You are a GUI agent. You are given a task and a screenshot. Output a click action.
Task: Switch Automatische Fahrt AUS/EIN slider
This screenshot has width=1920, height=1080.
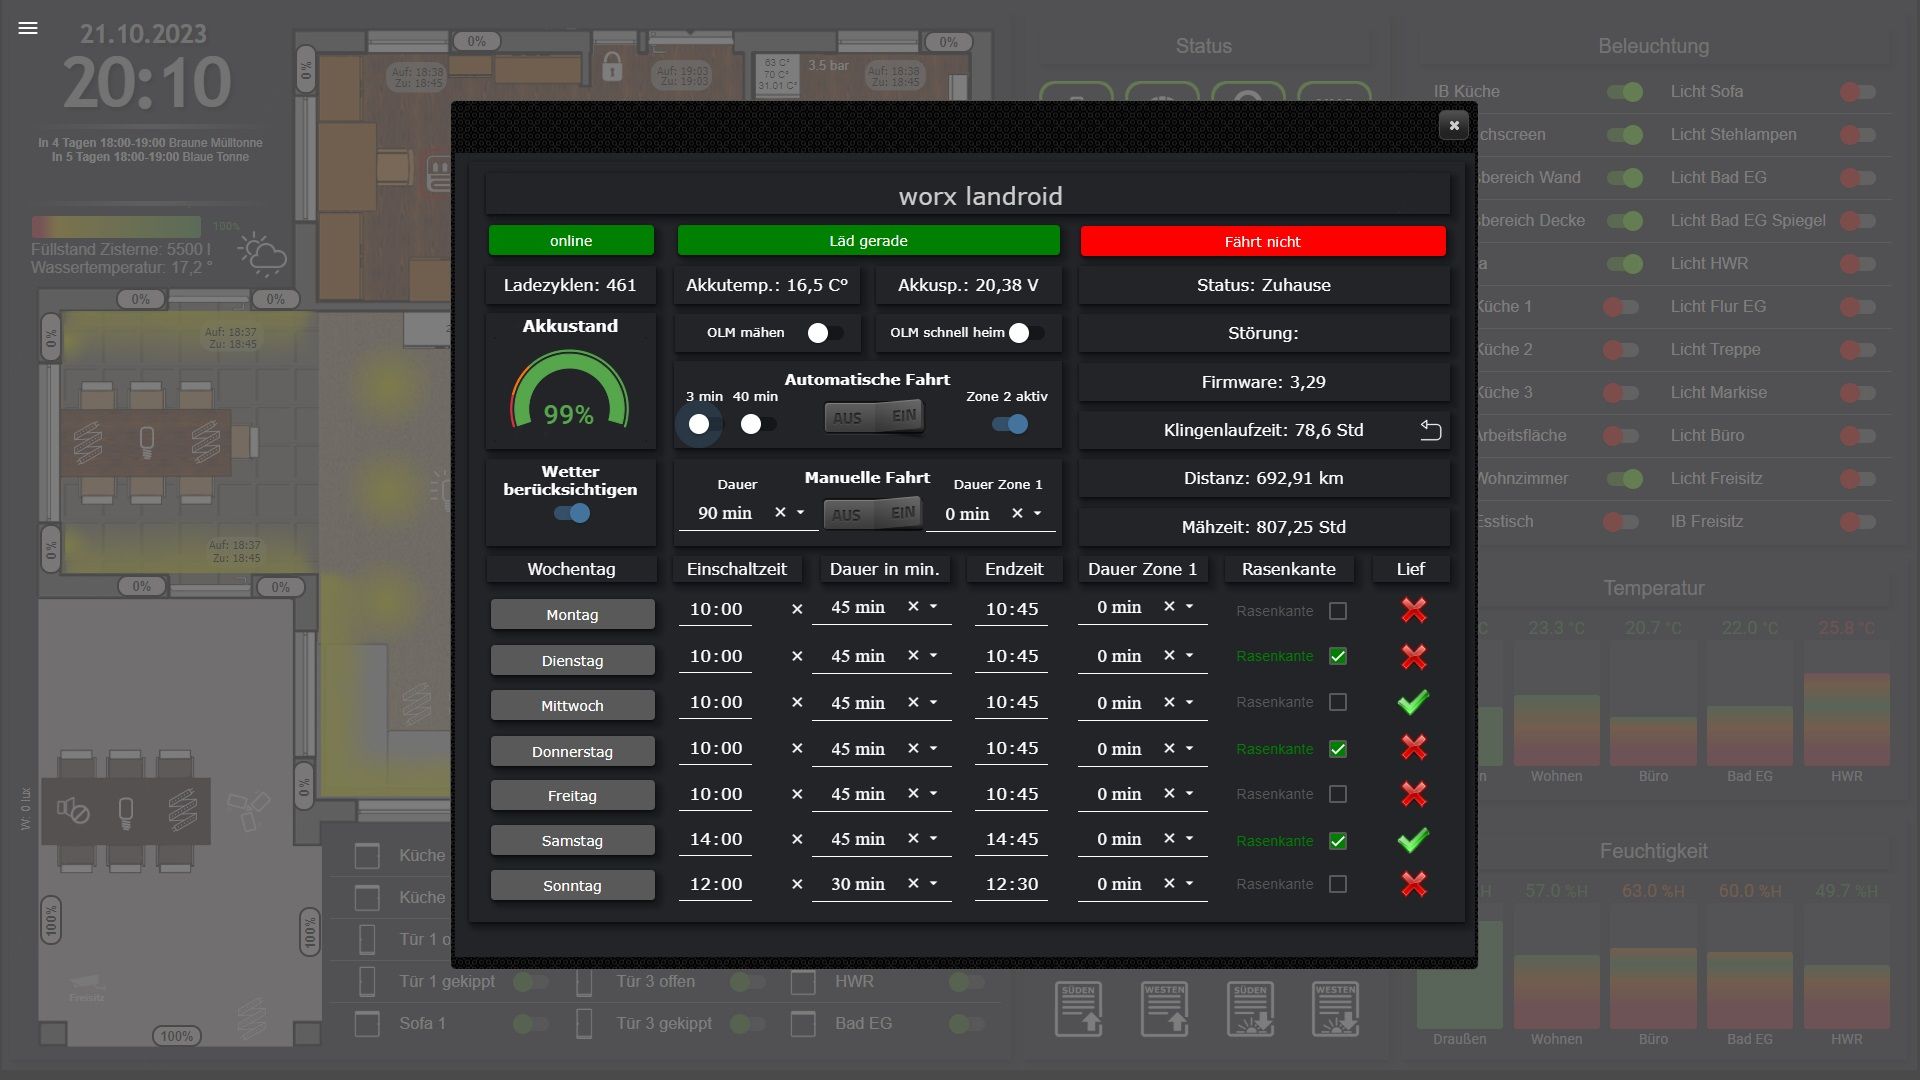[874, 417]
